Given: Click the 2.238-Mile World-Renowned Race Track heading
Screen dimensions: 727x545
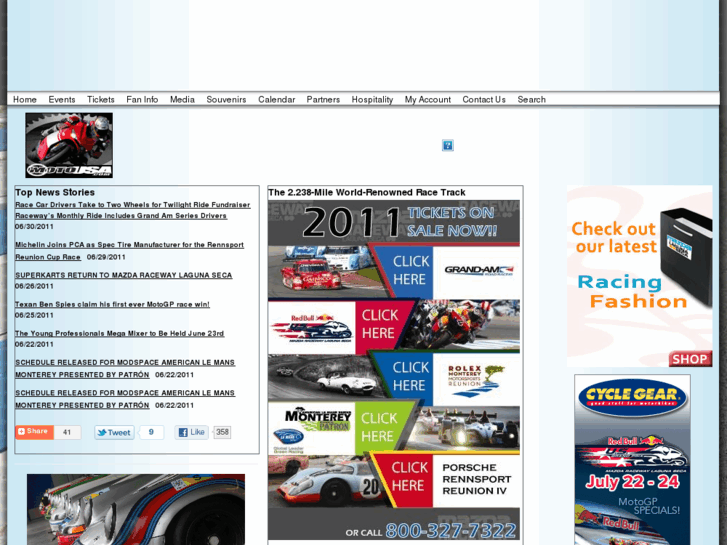Looking at the screenshot, I should pos(367,192).
